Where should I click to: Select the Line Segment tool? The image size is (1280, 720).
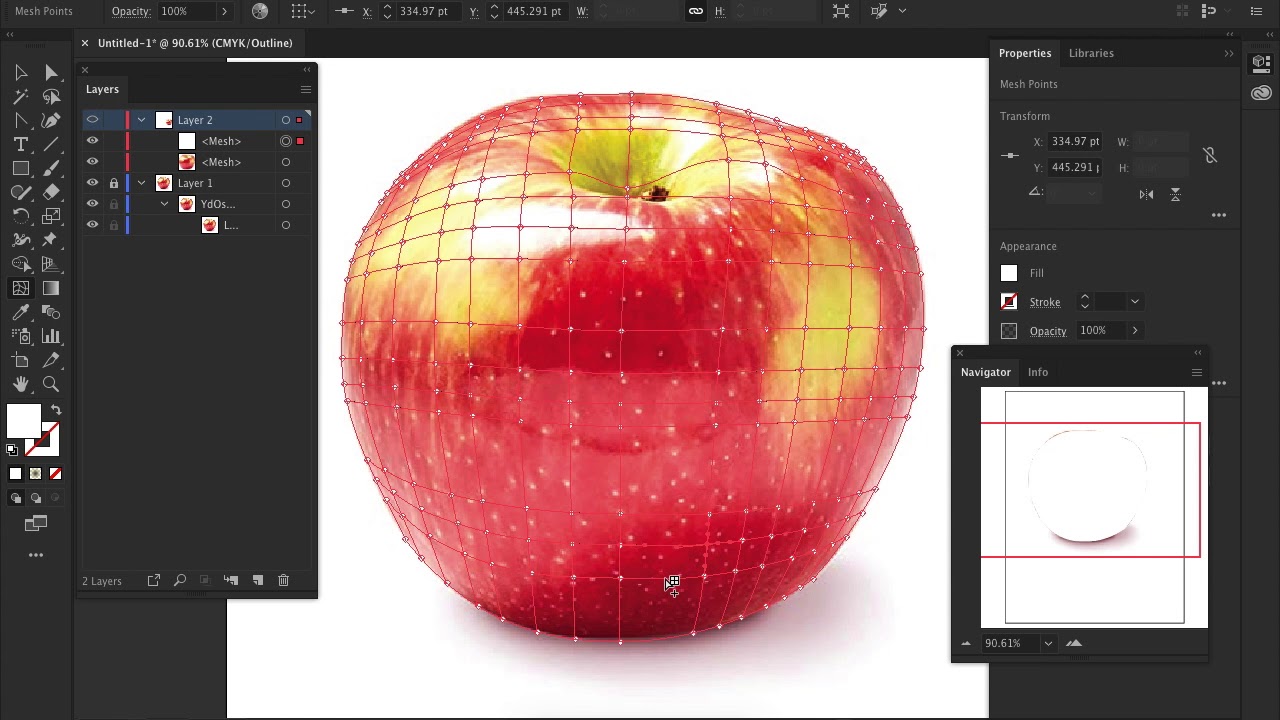coord(51,145)
